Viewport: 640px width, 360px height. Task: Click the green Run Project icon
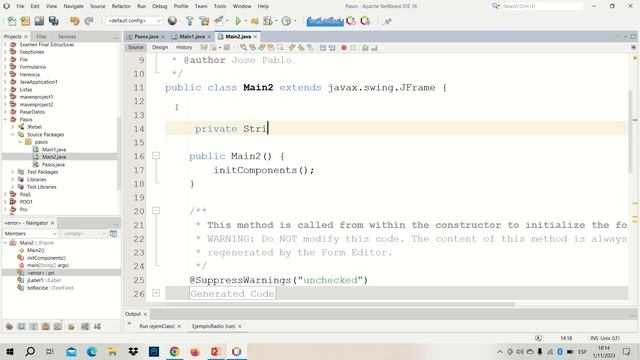point(238,21)
